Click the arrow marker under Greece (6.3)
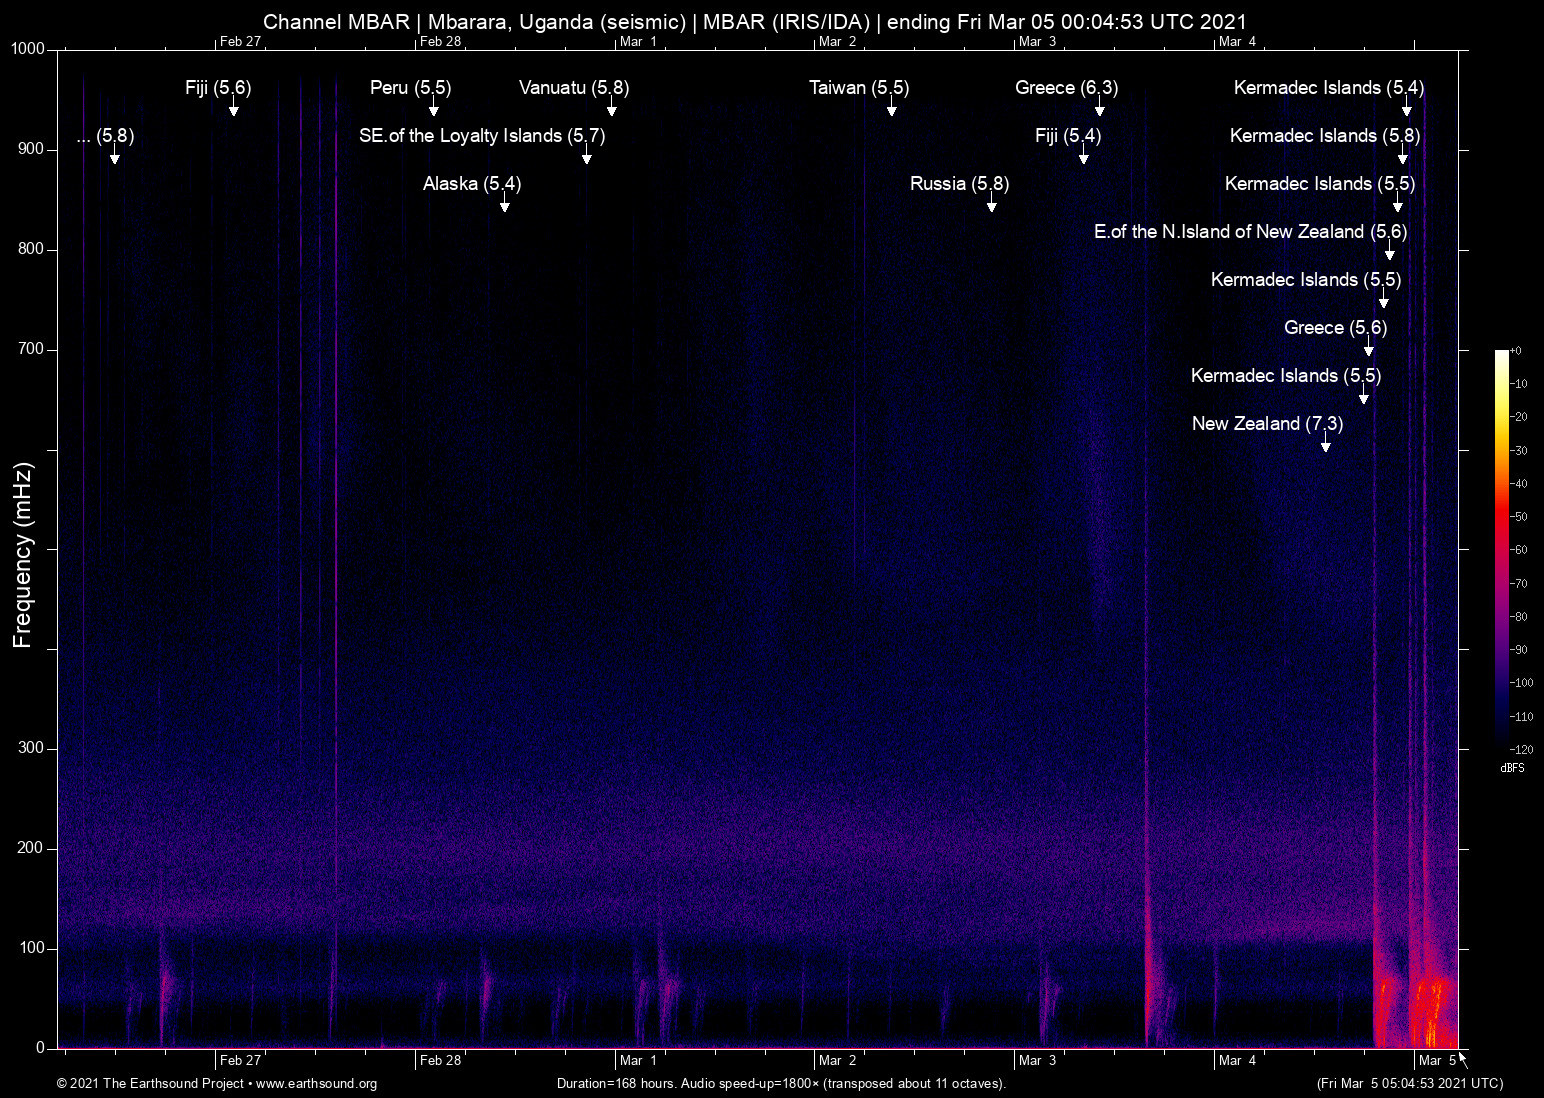 [x=1099, y=109]
